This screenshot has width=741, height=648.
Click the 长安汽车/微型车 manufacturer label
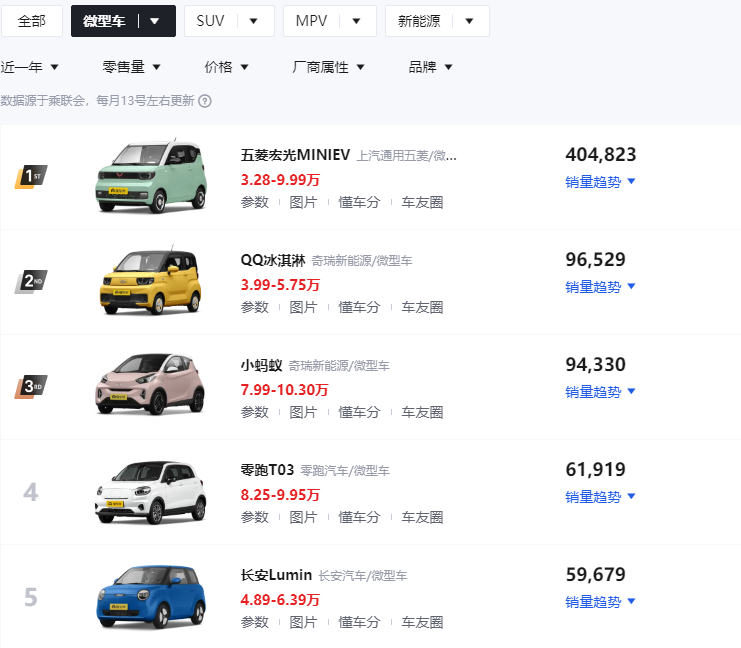point(362,575)
